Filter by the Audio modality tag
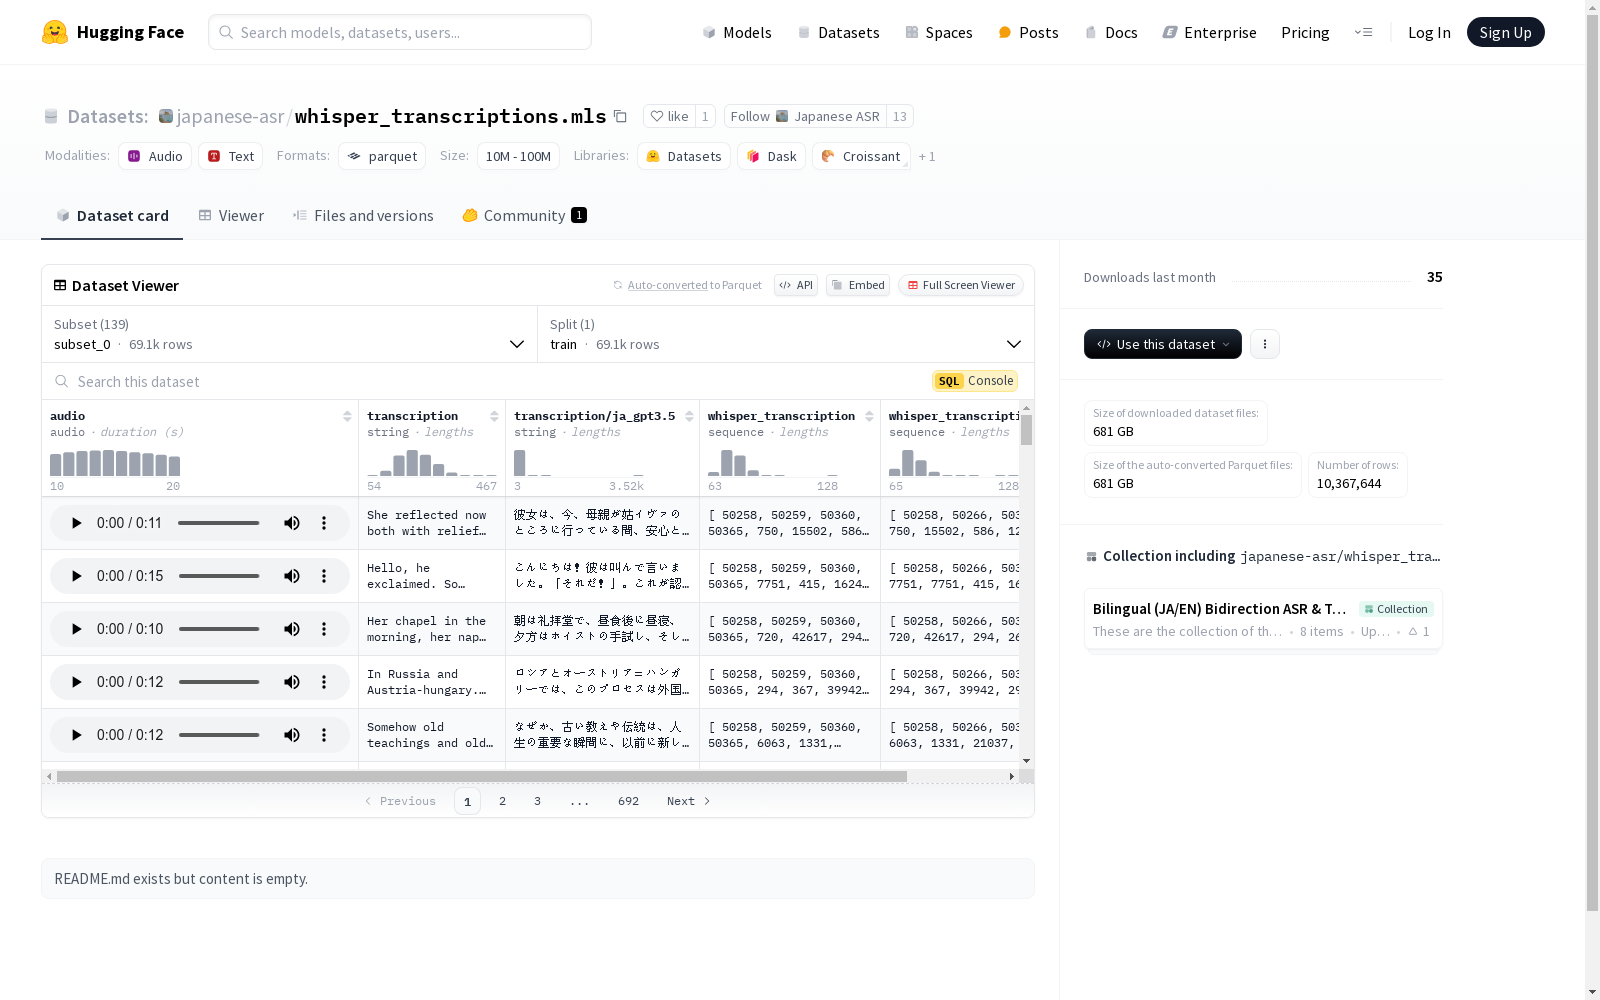The image size is (1600, 1000). (x=155, y=156)
